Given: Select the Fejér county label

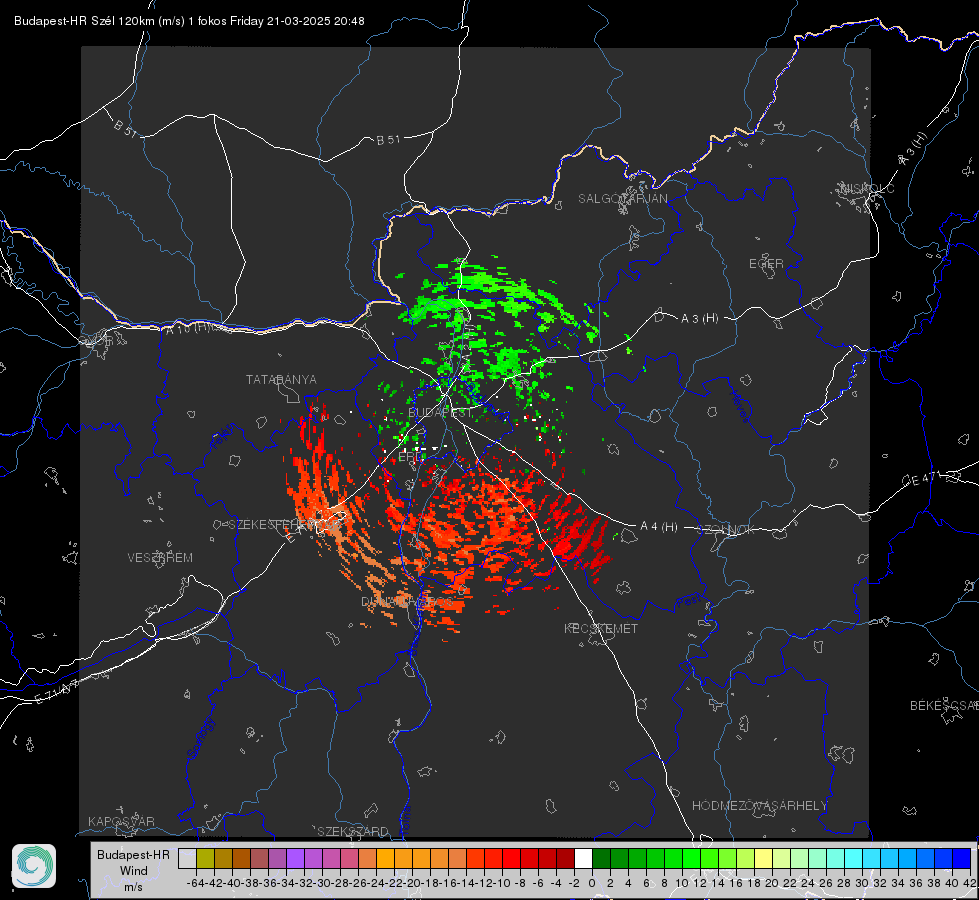Looking at the screenshot, I should (x=224, y=437).
